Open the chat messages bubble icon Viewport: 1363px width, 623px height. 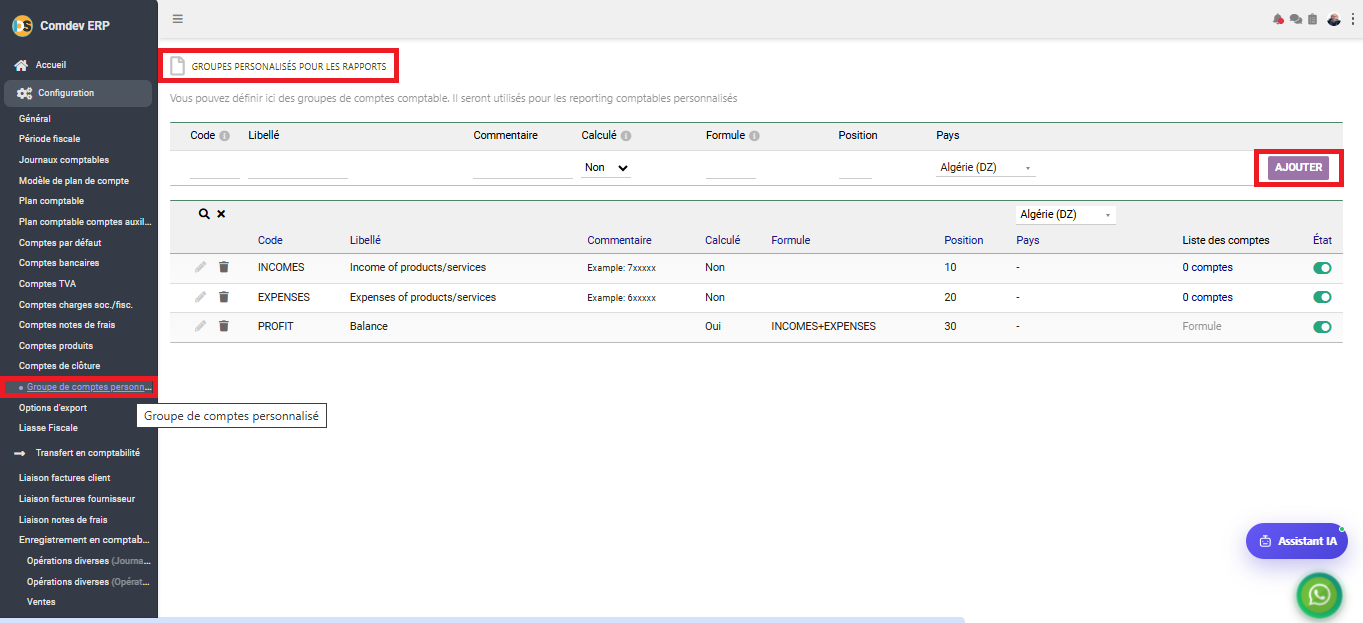[1296, 19]
